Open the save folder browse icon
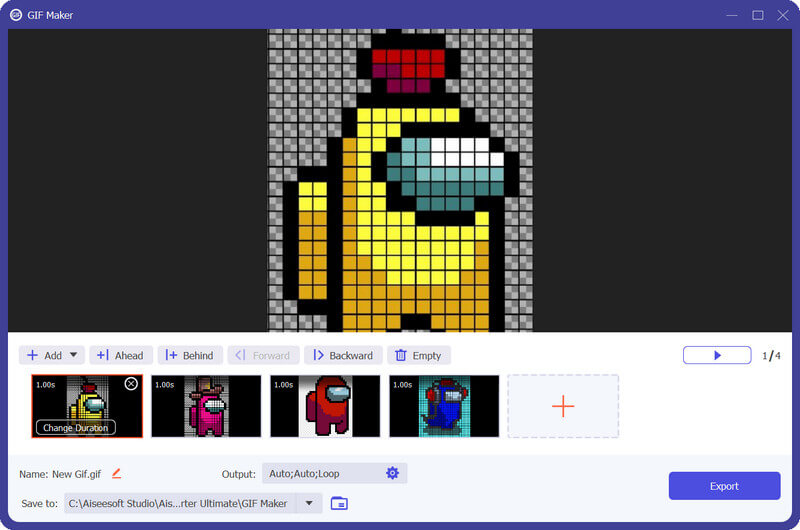The width and height of the screenshot is (800, 530). coord(339,503)
